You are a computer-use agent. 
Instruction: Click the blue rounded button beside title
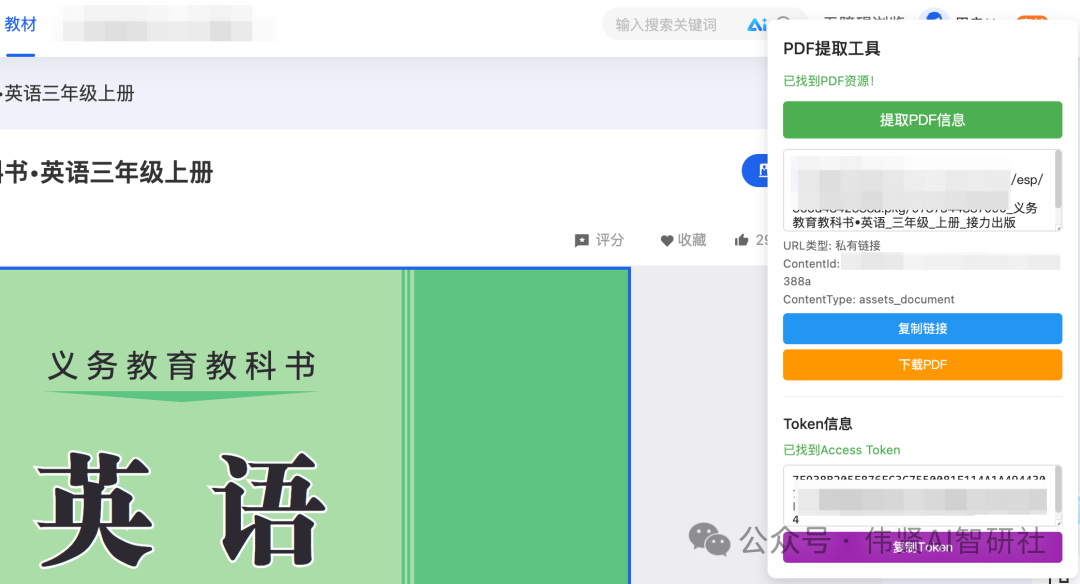[755, 170]
